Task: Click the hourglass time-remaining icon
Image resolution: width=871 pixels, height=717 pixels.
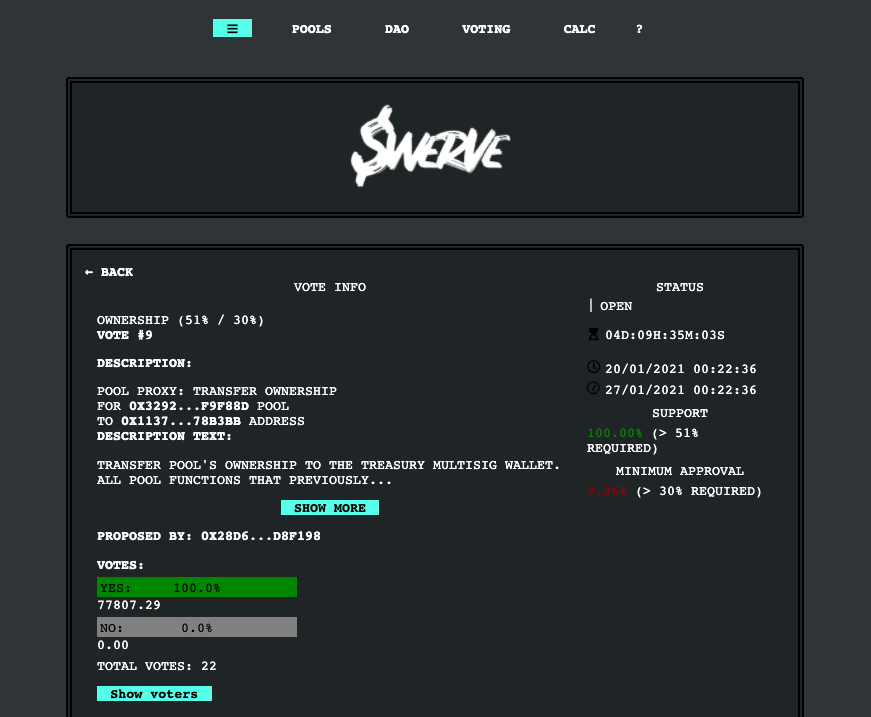Action: click(593, 334)
